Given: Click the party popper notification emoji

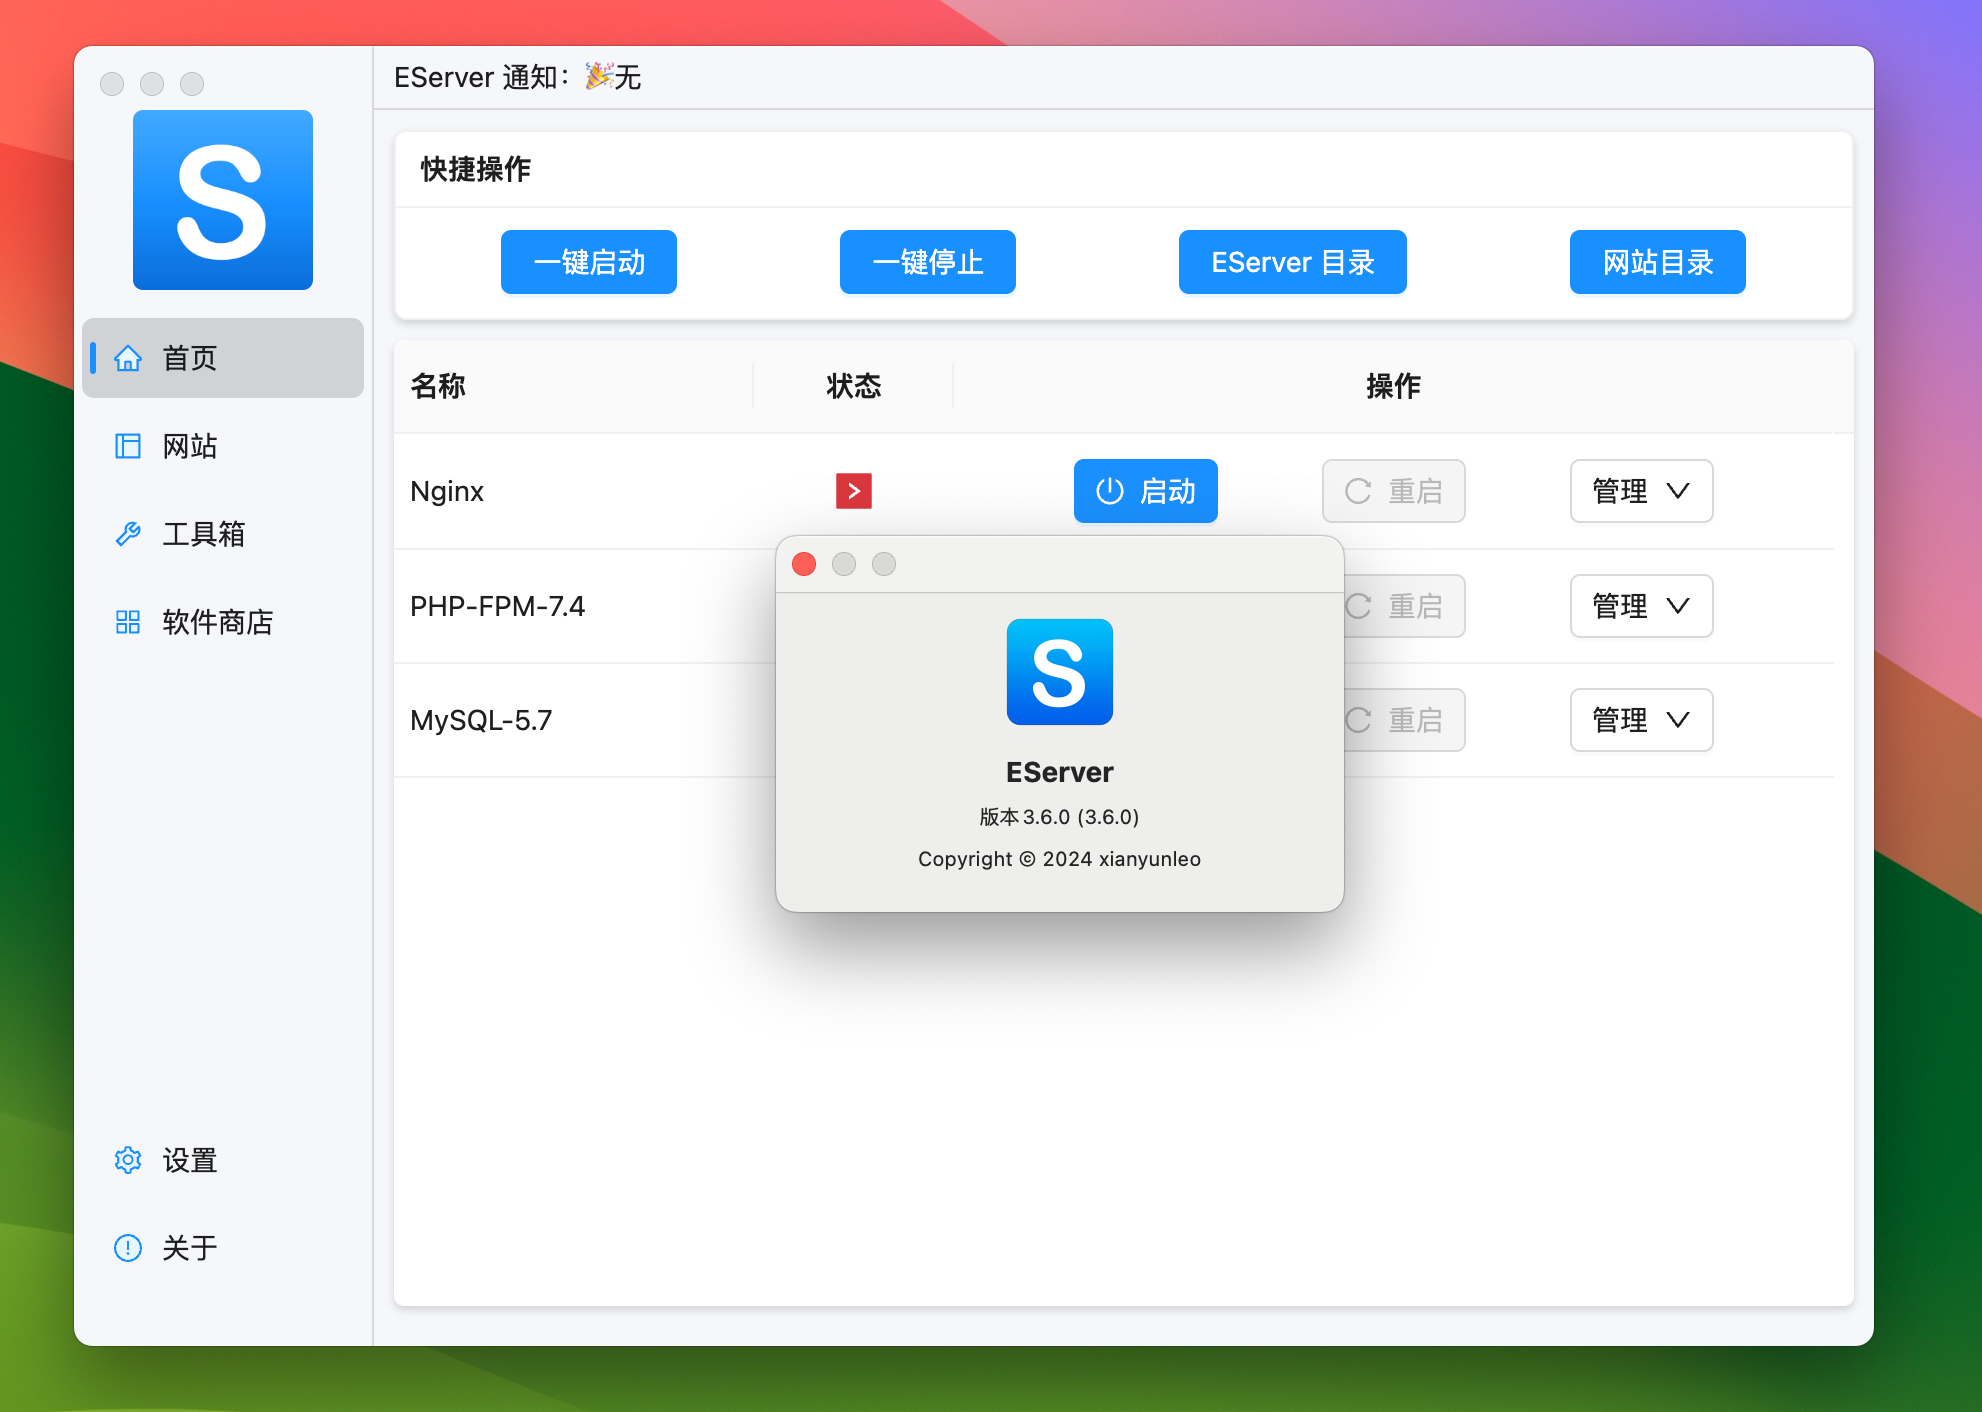Looking at the screenshot, I should pos(599,76).
